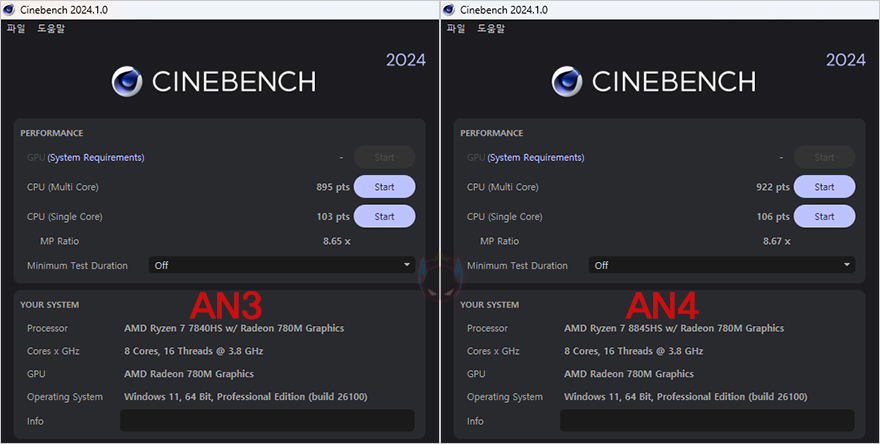Viewport: 880px width, 444px height.
Task: Click Cinebench app icon in right window title bar
Action: coord(448,10)
